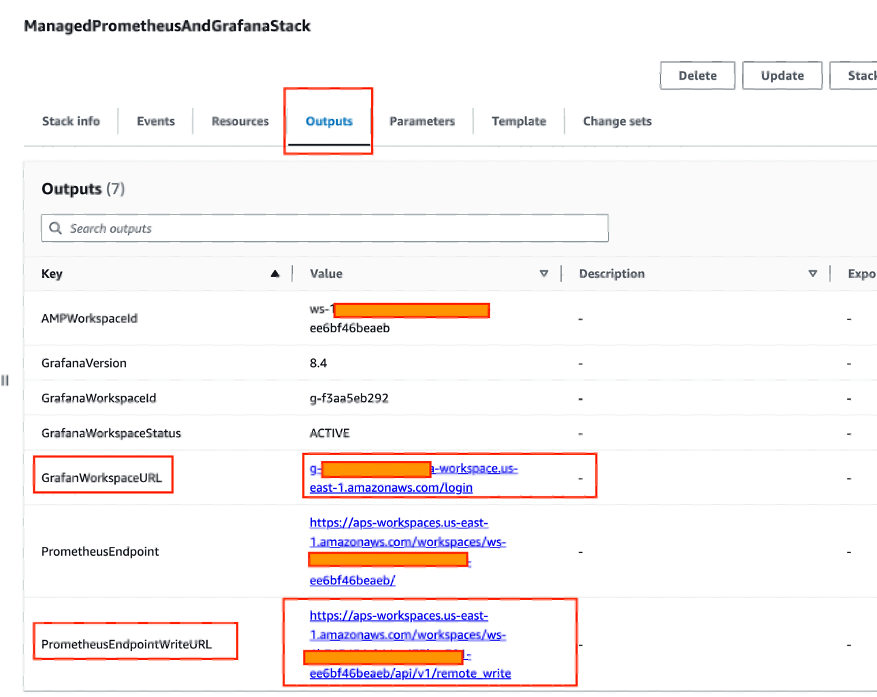Open the Value column filter dropdown
Screen dimensions: 877x697
pos(543,273)
